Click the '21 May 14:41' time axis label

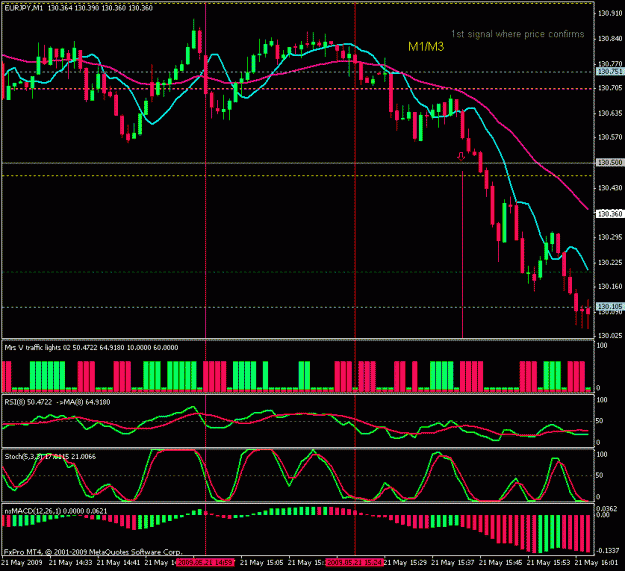(118, 563)
